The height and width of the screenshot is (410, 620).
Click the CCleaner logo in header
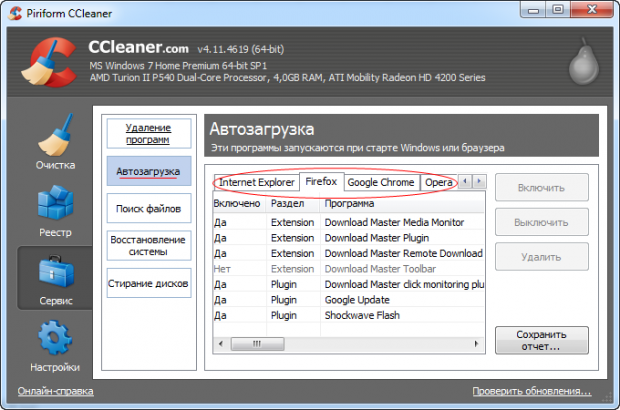49,62
